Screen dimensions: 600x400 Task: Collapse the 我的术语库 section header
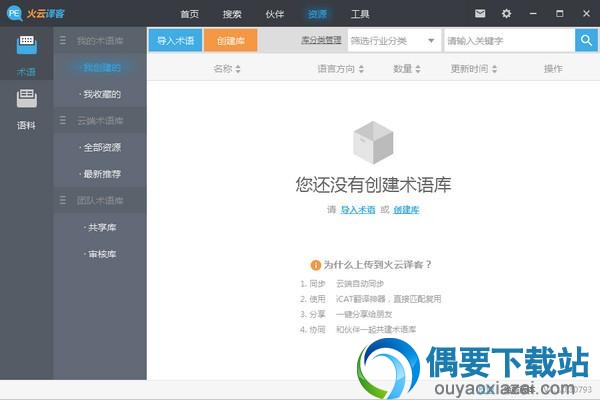(x=100, y=41)
